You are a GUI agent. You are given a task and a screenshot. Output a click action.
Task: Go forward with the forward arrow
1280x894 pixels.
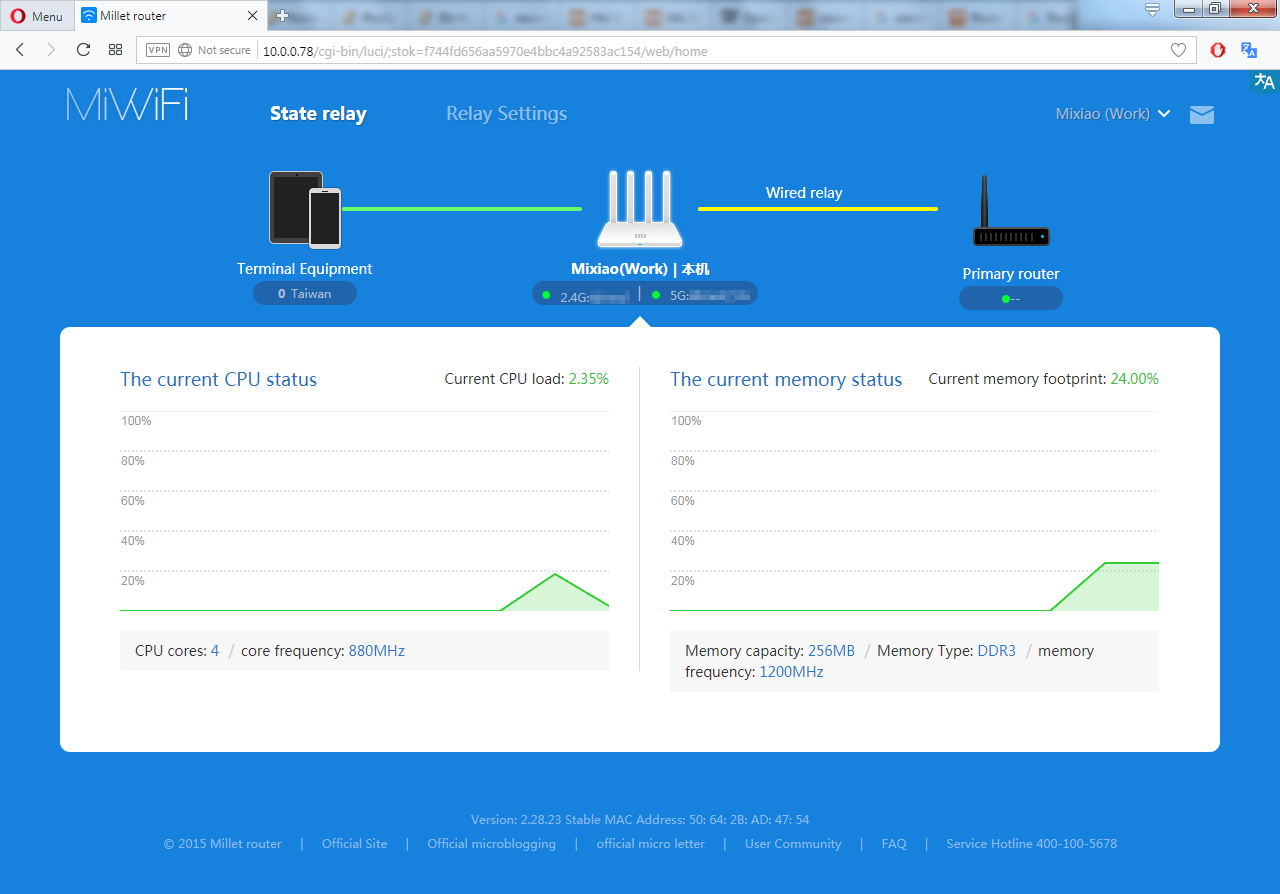[x=51, y=50]
